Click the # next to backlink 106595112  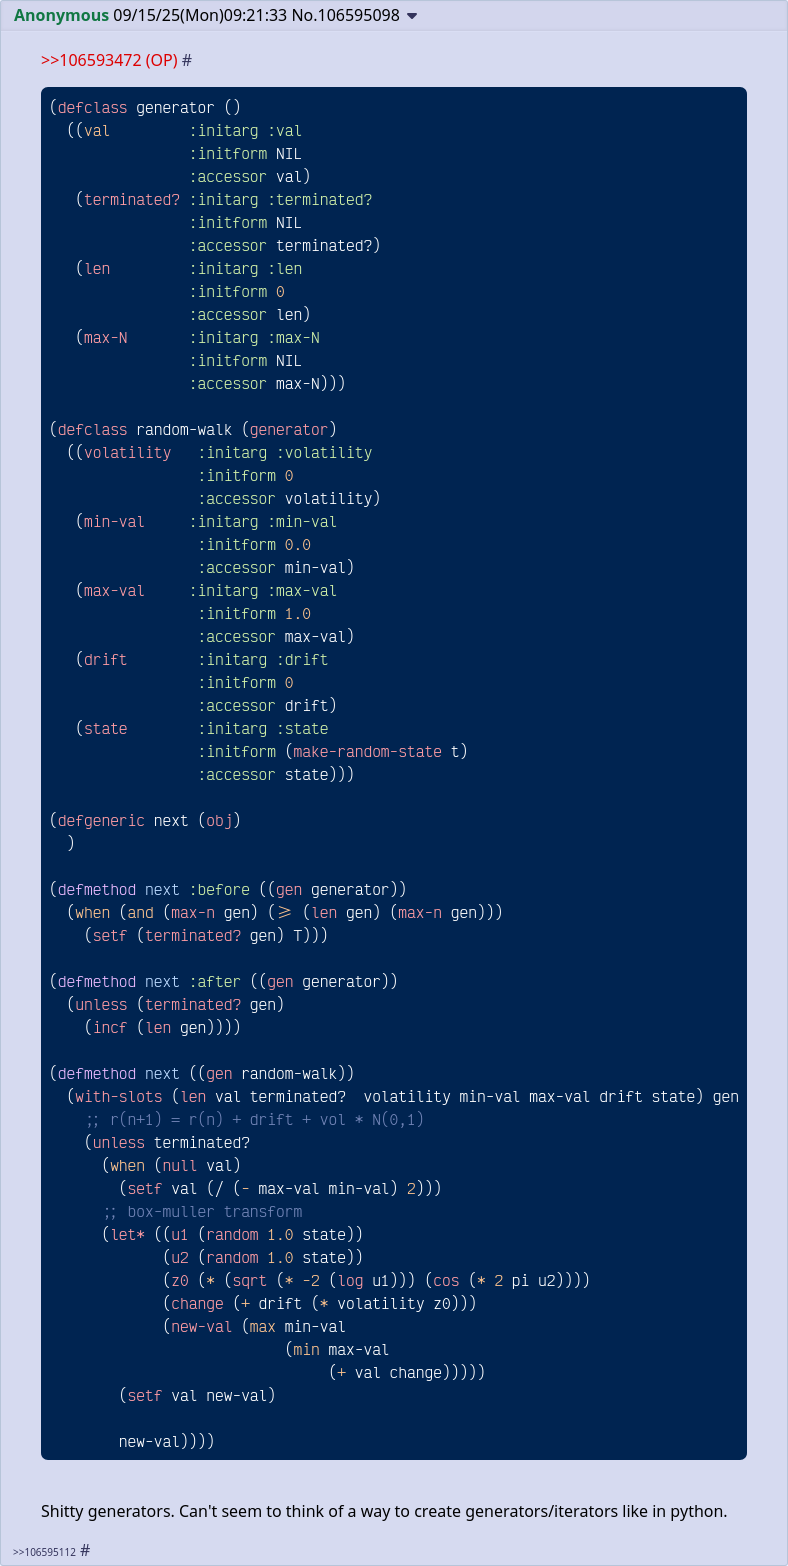[85, 1550]
